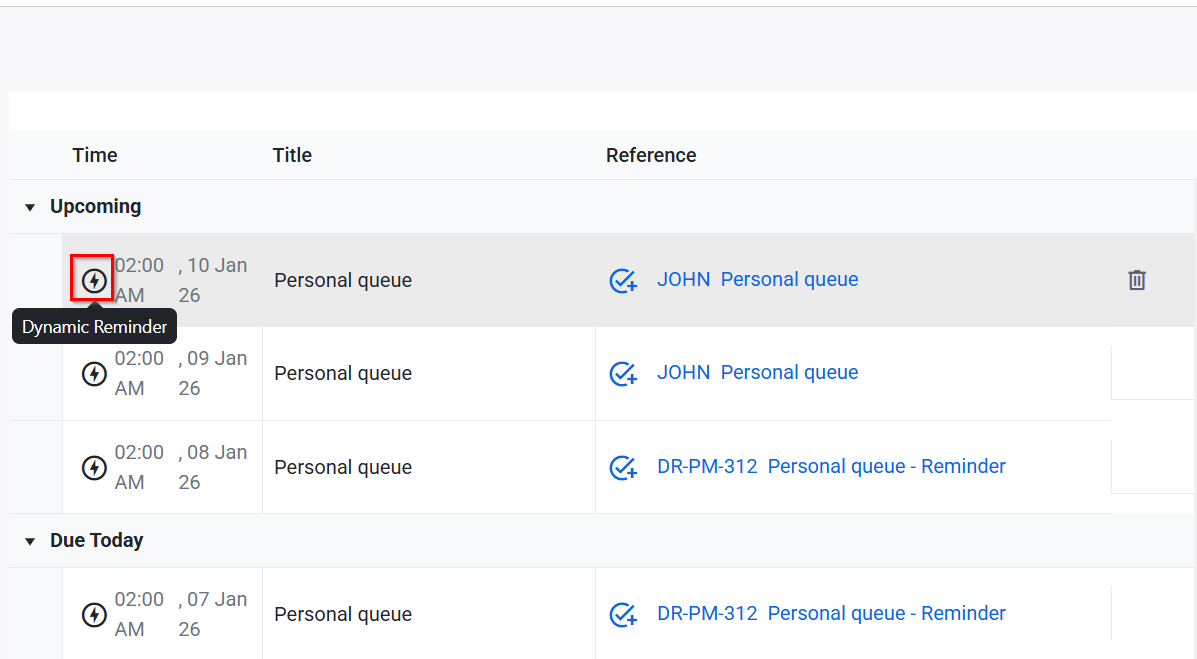The image size is (1197, 659).
Task: Open JOHN Personal queue link for 10 Jan
Action: coord(757,280)
